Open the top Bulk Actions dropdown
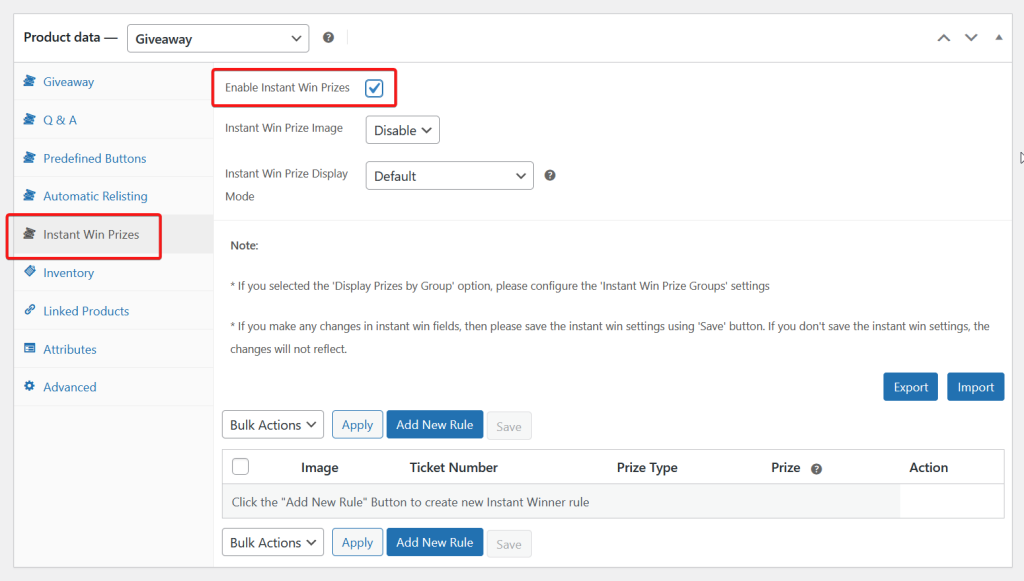The width and height of the screenshot is (1024, 581). [272, 425]
